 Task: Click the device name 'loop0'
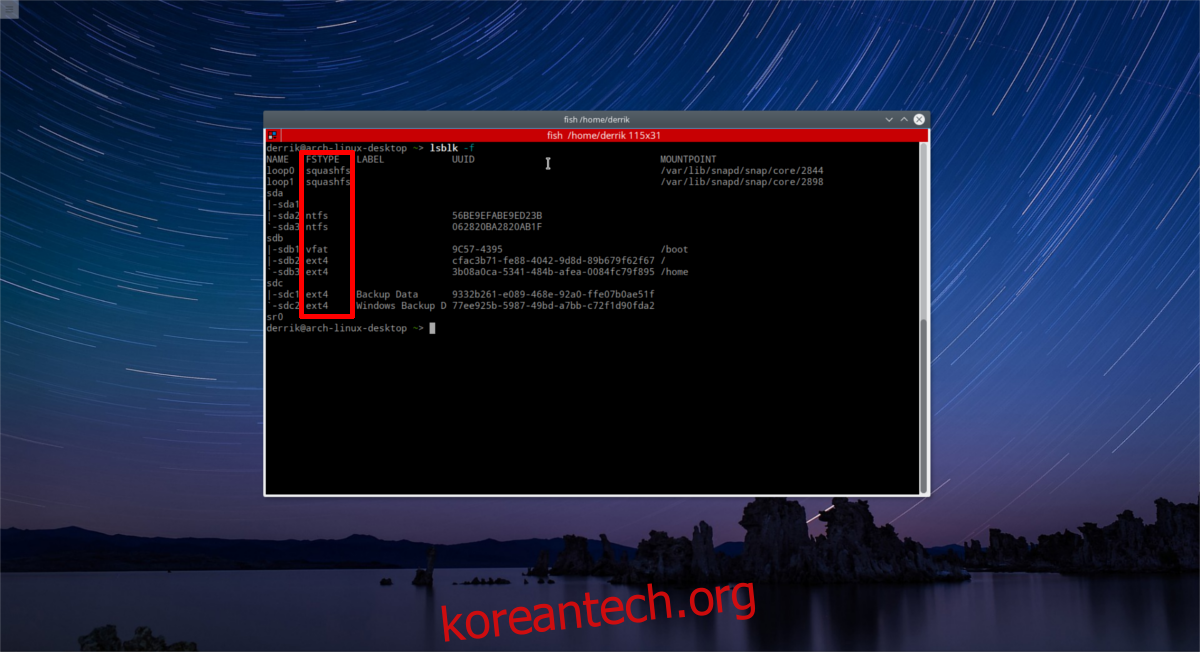tap(280, 170)
